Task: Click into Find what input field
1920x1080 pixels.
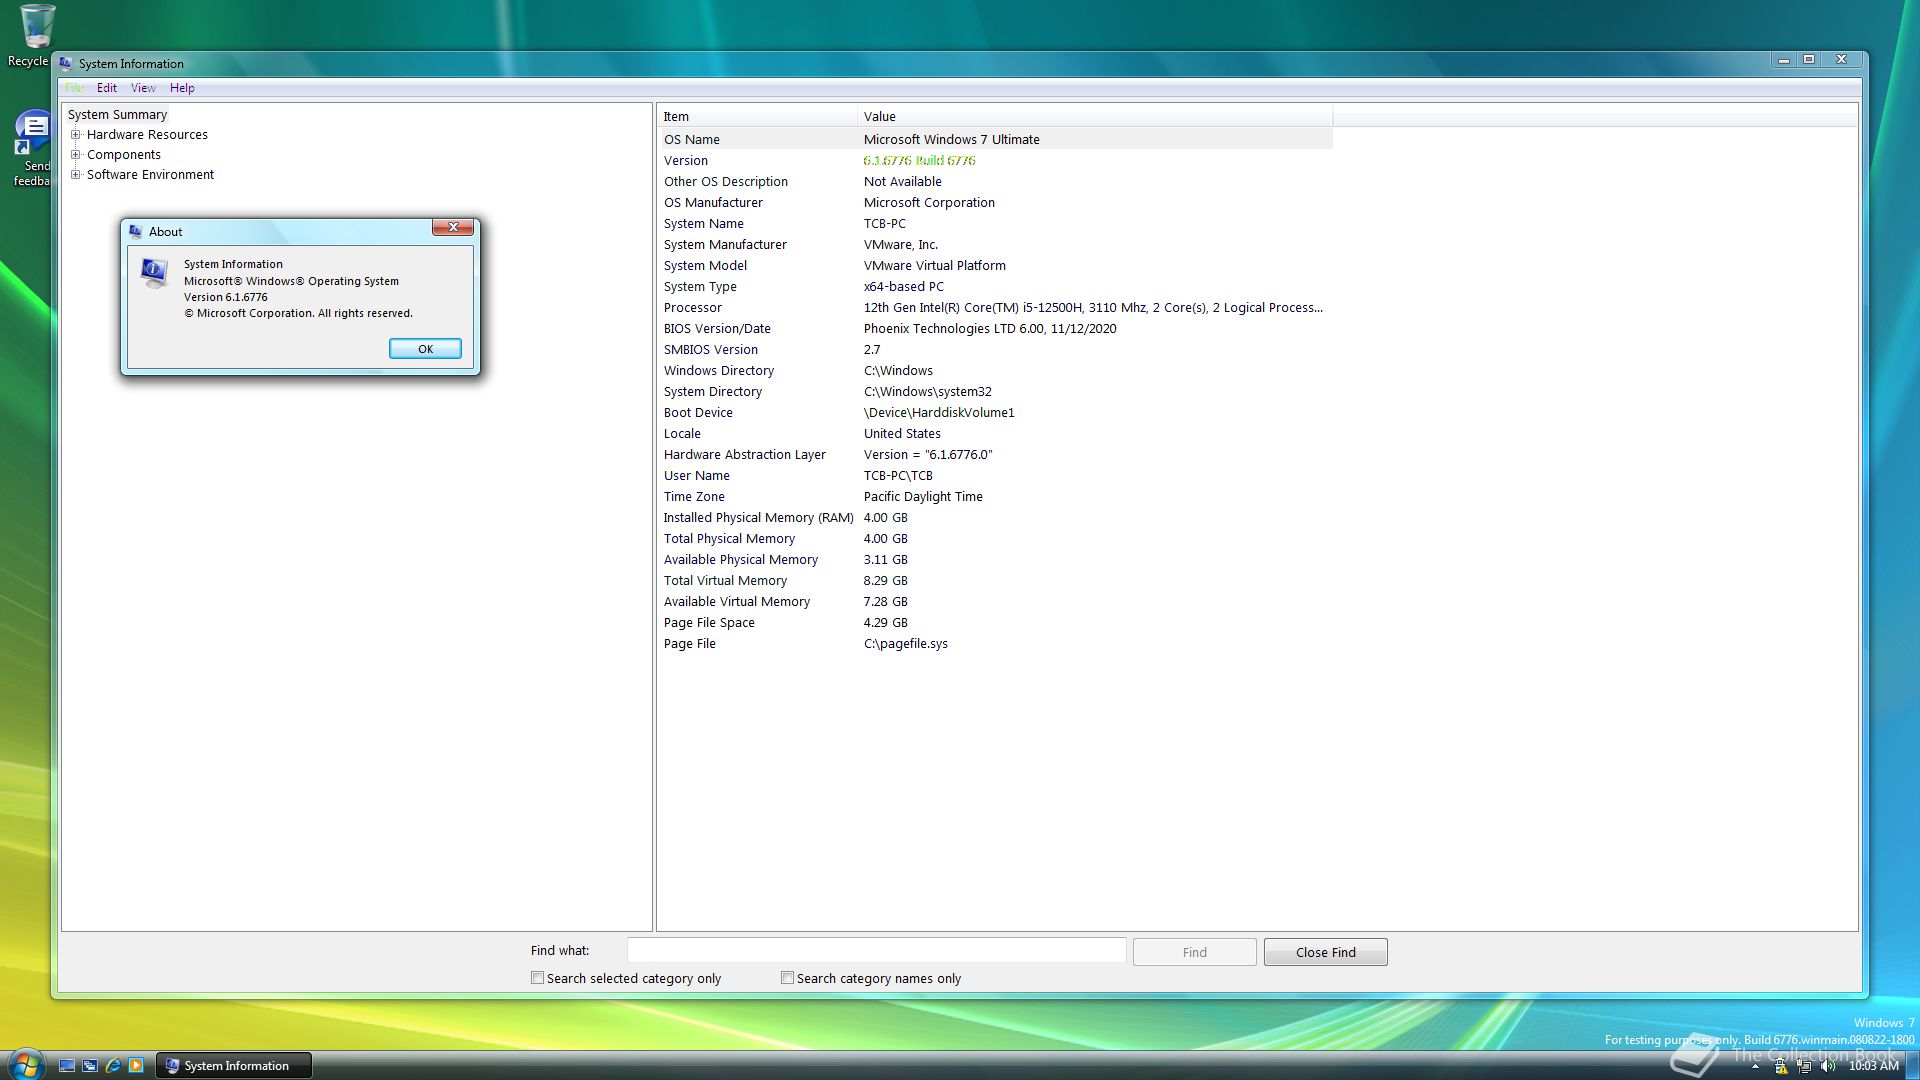Action: point(876,951)
